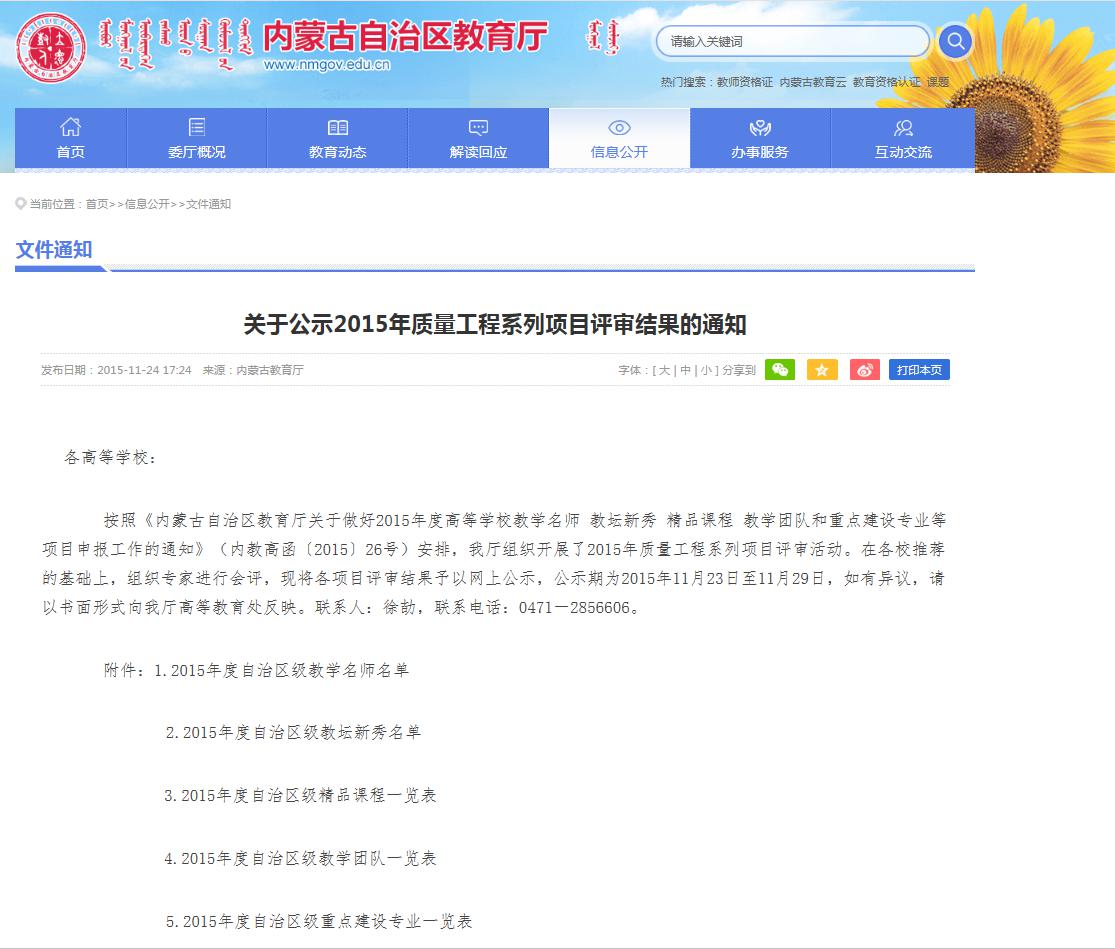Viewport: 1115px width, 949px height.
Task: Click the magnifier search button
Action: coord(955,41)
